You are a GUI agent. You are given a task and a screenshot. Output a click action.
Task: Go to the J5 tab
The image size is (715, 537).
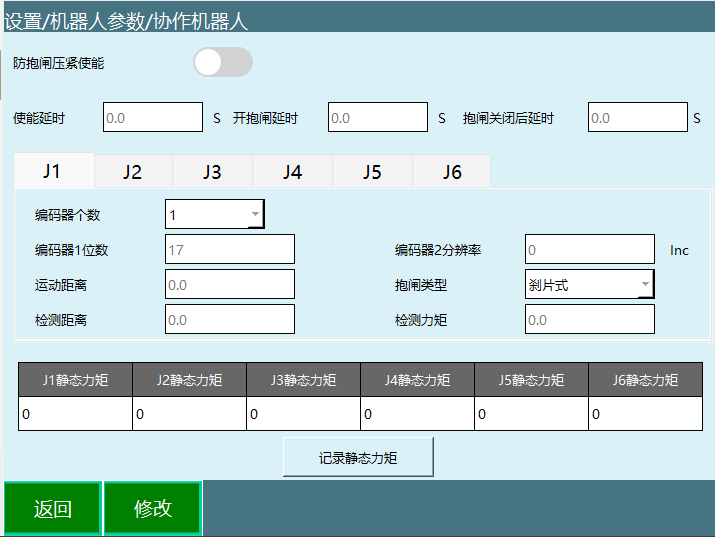coord(372,172)
